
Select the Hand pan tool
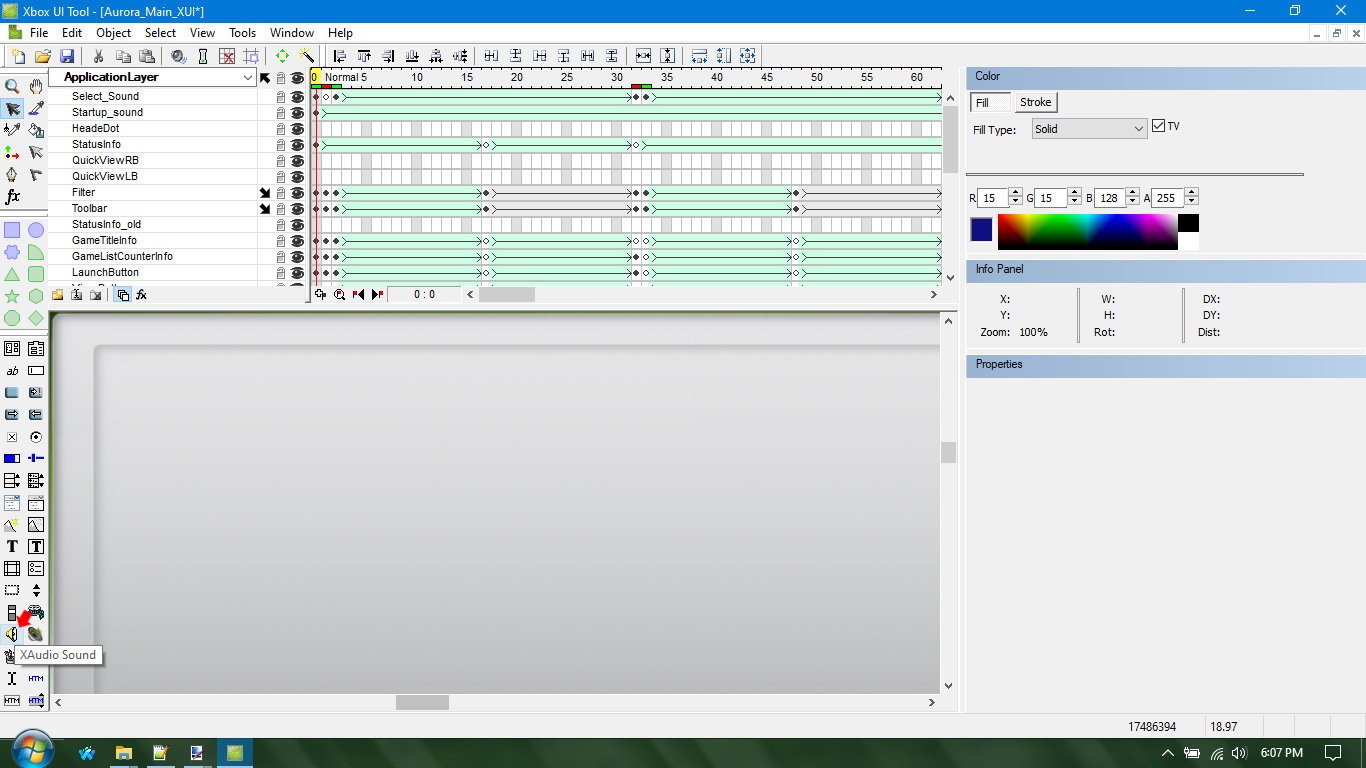click(36, 87)
